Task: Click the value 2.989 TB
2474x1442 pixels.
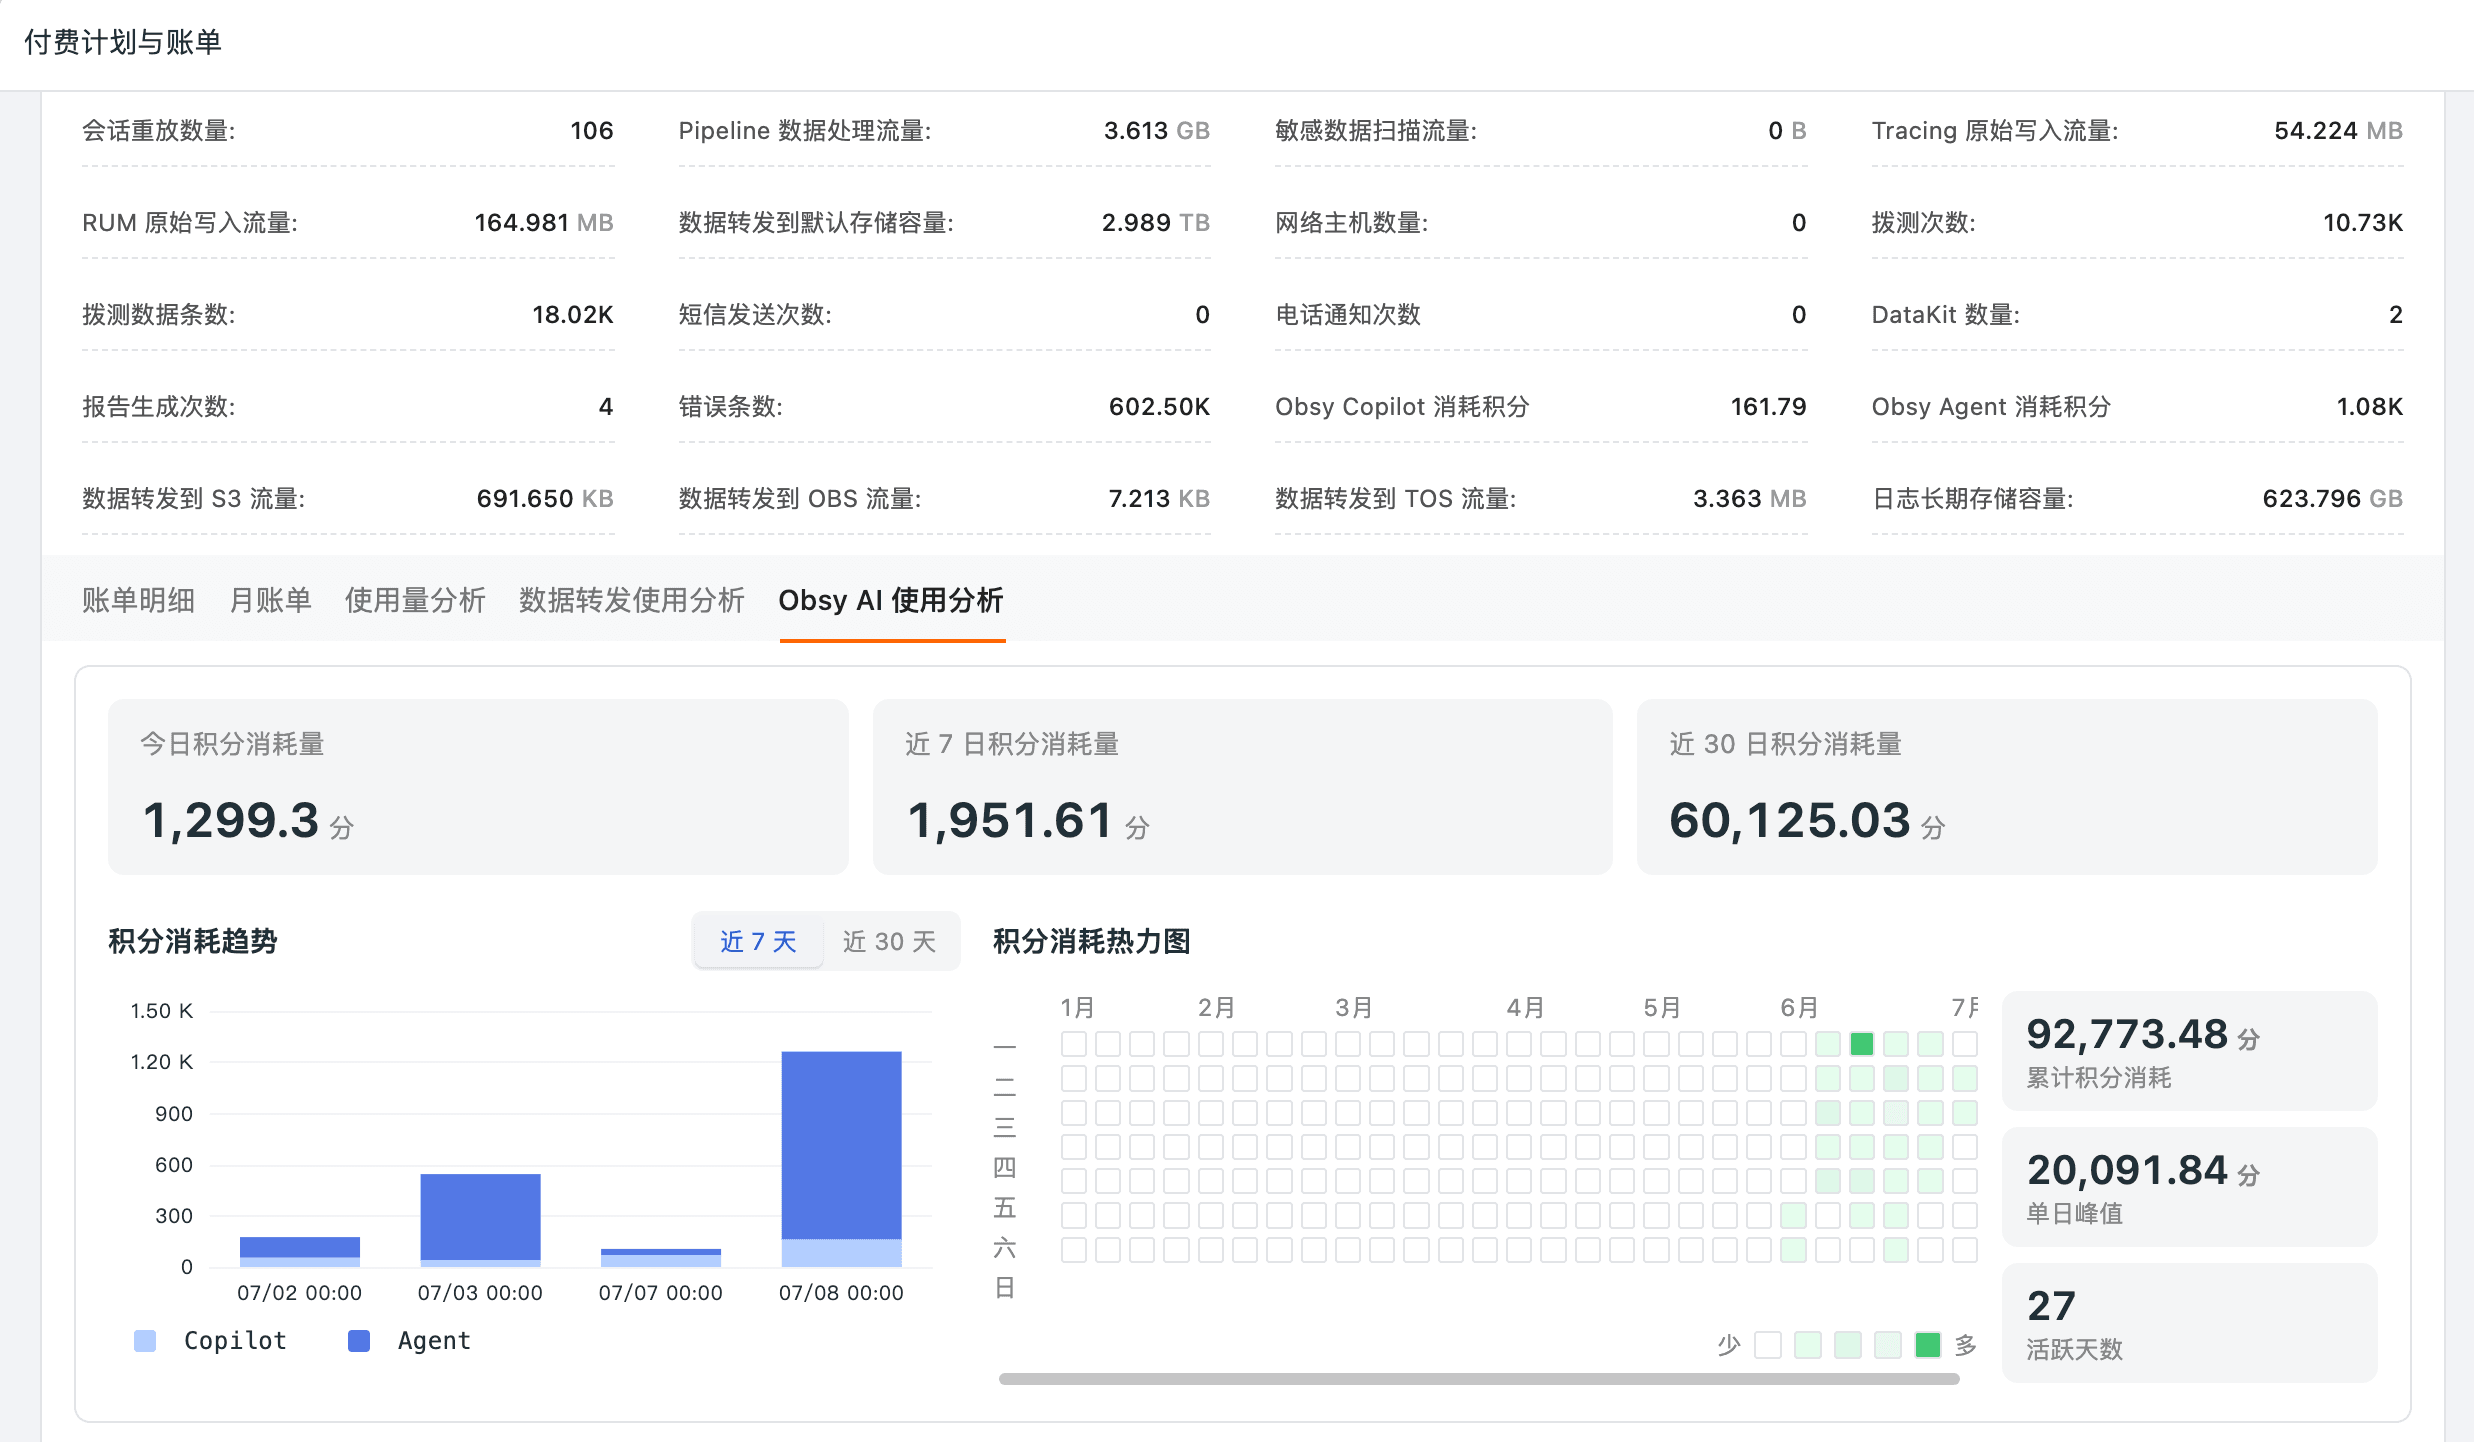Action: click(1155, 223)
